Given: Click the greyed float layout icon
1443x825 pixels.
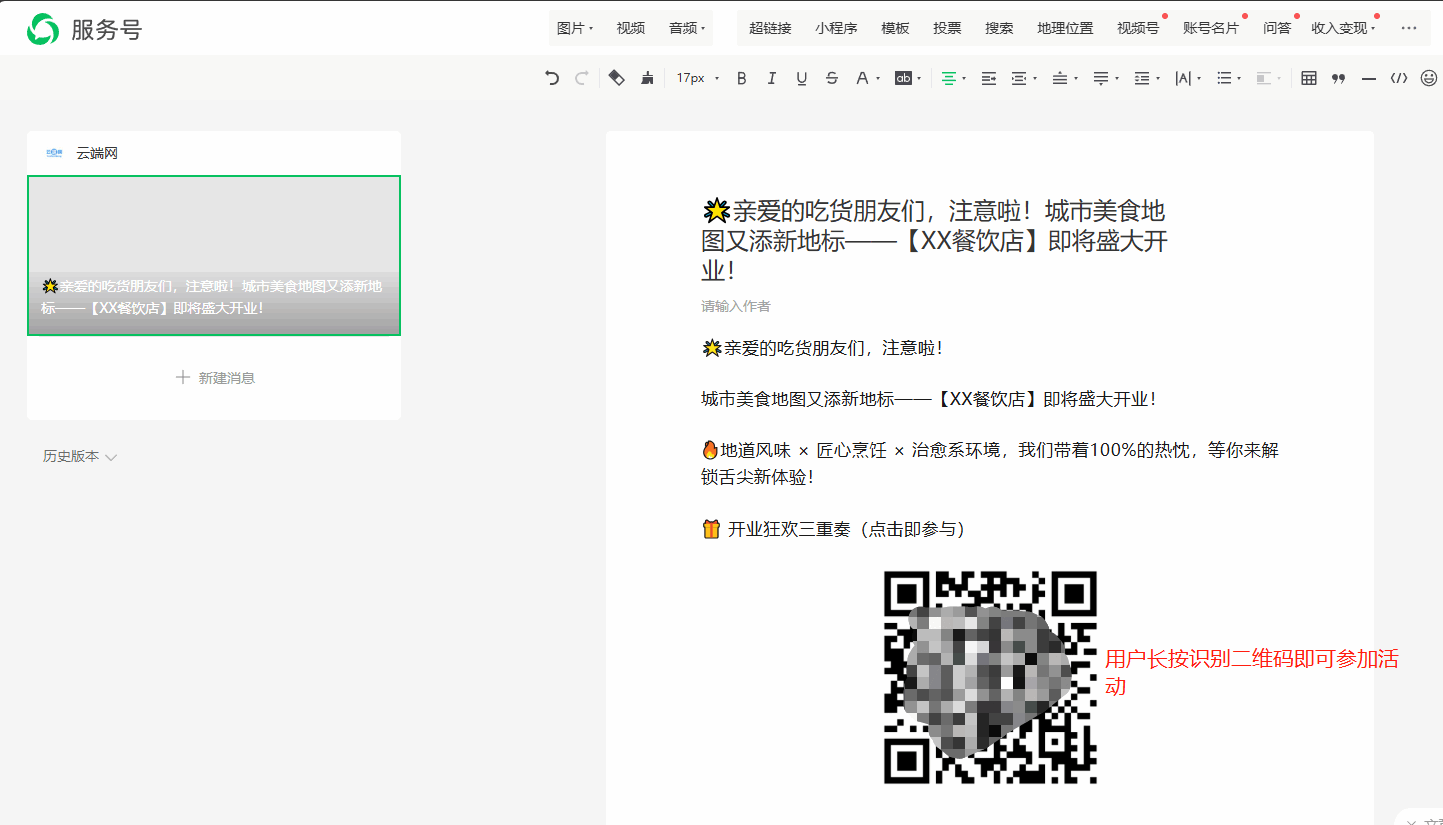Looking at the screenshot, I should pyautogui.click(x=1268, y=78).
